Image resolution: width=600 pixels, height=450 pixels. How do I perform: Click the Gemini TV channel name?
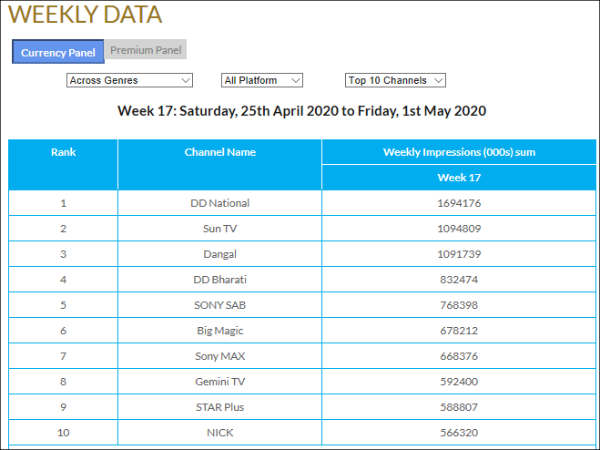220,381
